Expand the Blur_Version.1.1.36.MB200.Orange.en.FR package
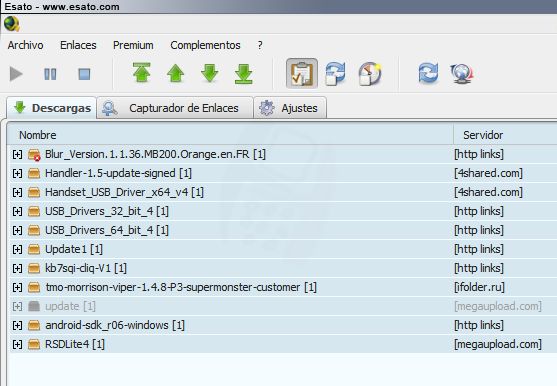Screen dimensions: 557x386 pos(17,154)
